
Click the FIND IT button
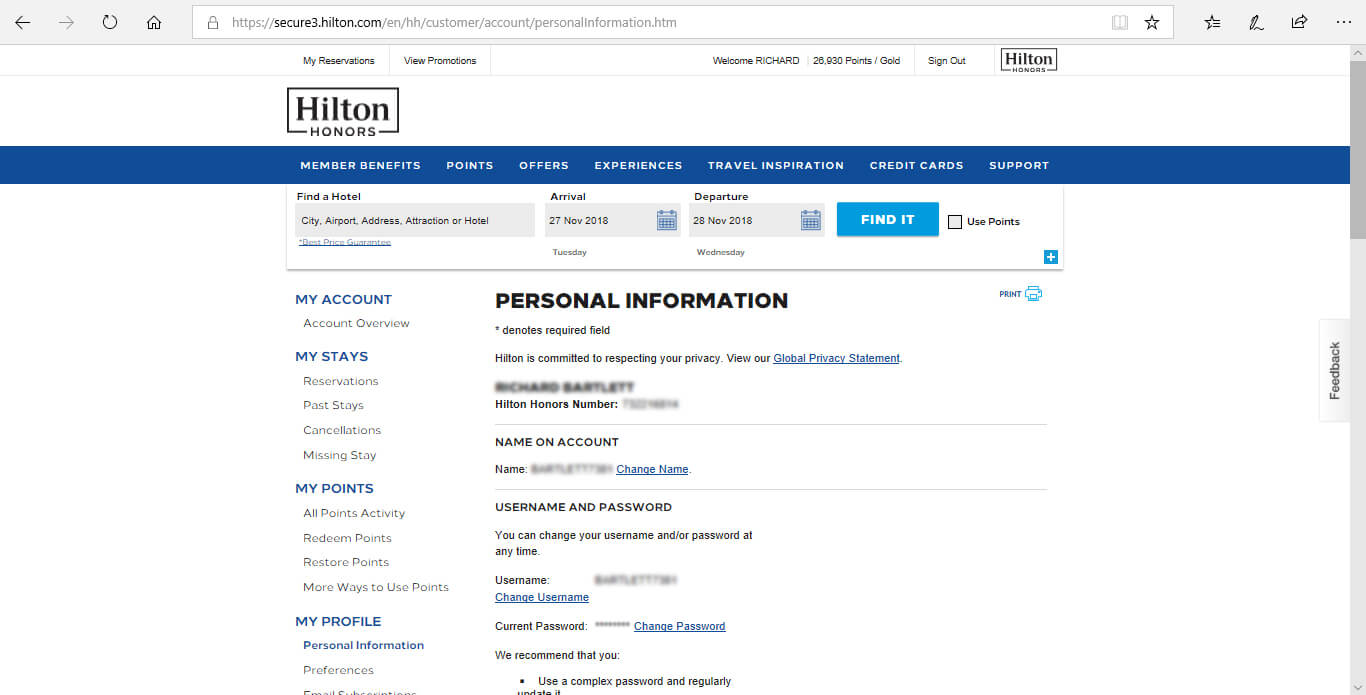coord(888,220)
